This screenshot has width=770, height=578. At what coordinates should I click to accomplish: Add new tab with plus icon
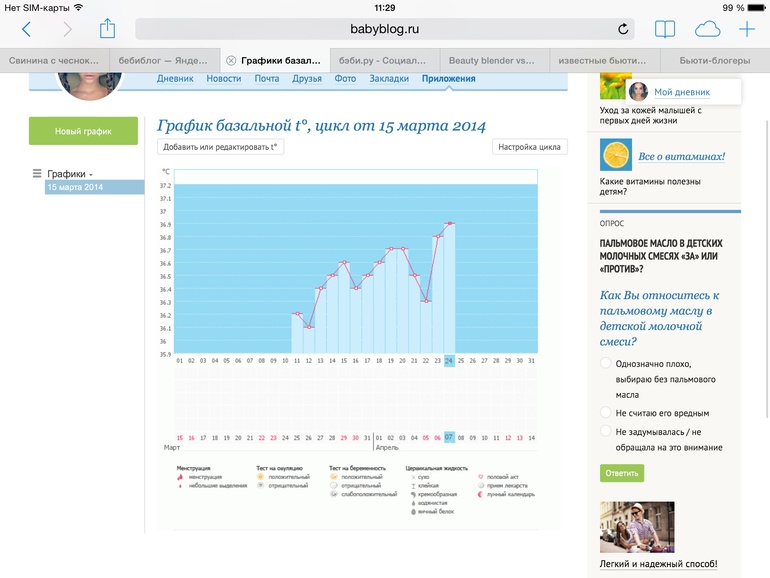pyautogui.click(x=746, y=30)
